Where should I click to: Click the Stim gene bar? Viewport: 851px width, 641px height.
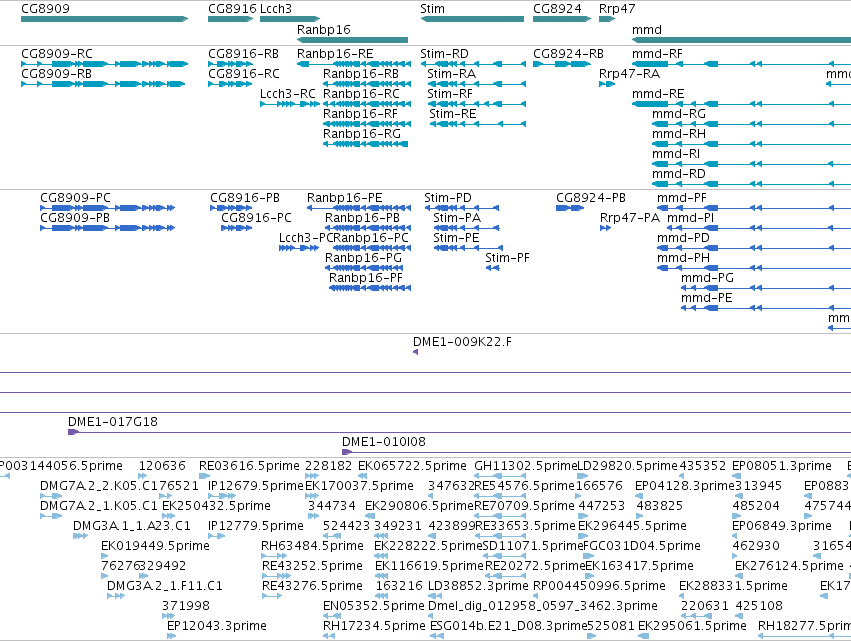pyautogui.click(x=472, y=19)
